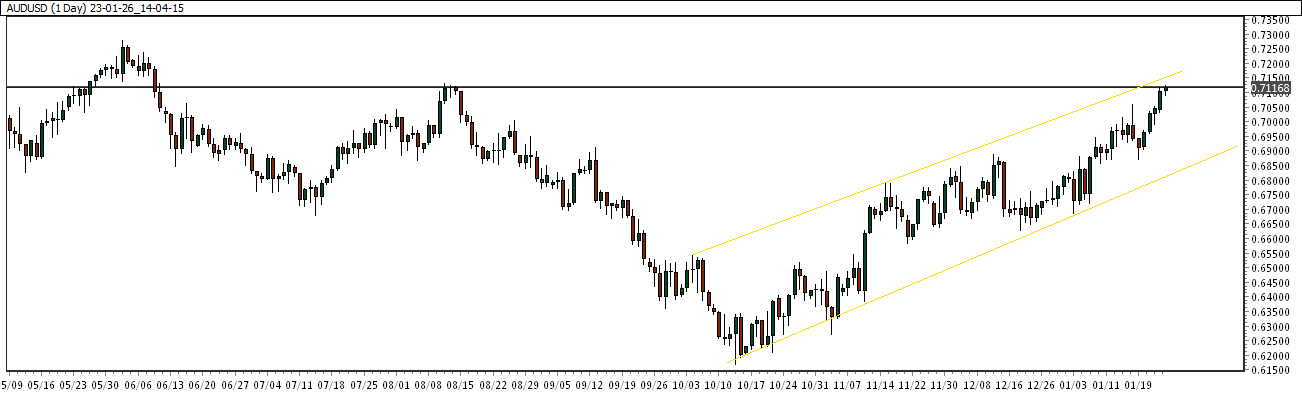Click the 01/03 date axis label
The height and width of the screenshot is (411, 1302).
(x=1074, y=384)
